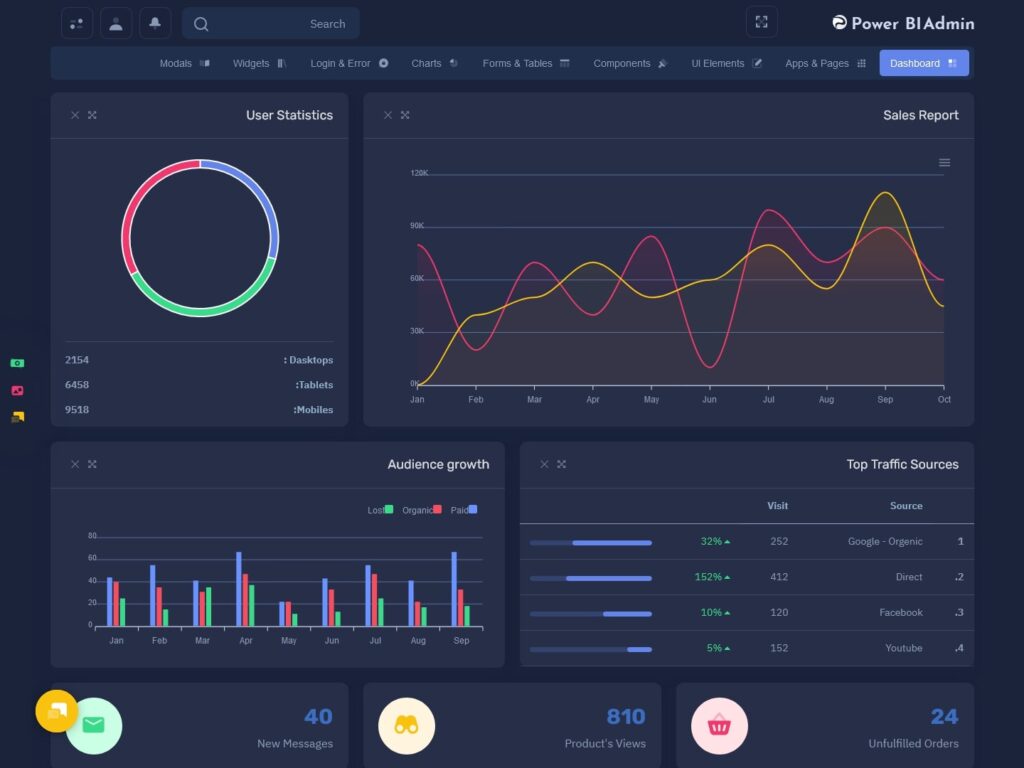Click the settings sliders icon in header
Screen dimensions: 1024x768
click(77, 23)
